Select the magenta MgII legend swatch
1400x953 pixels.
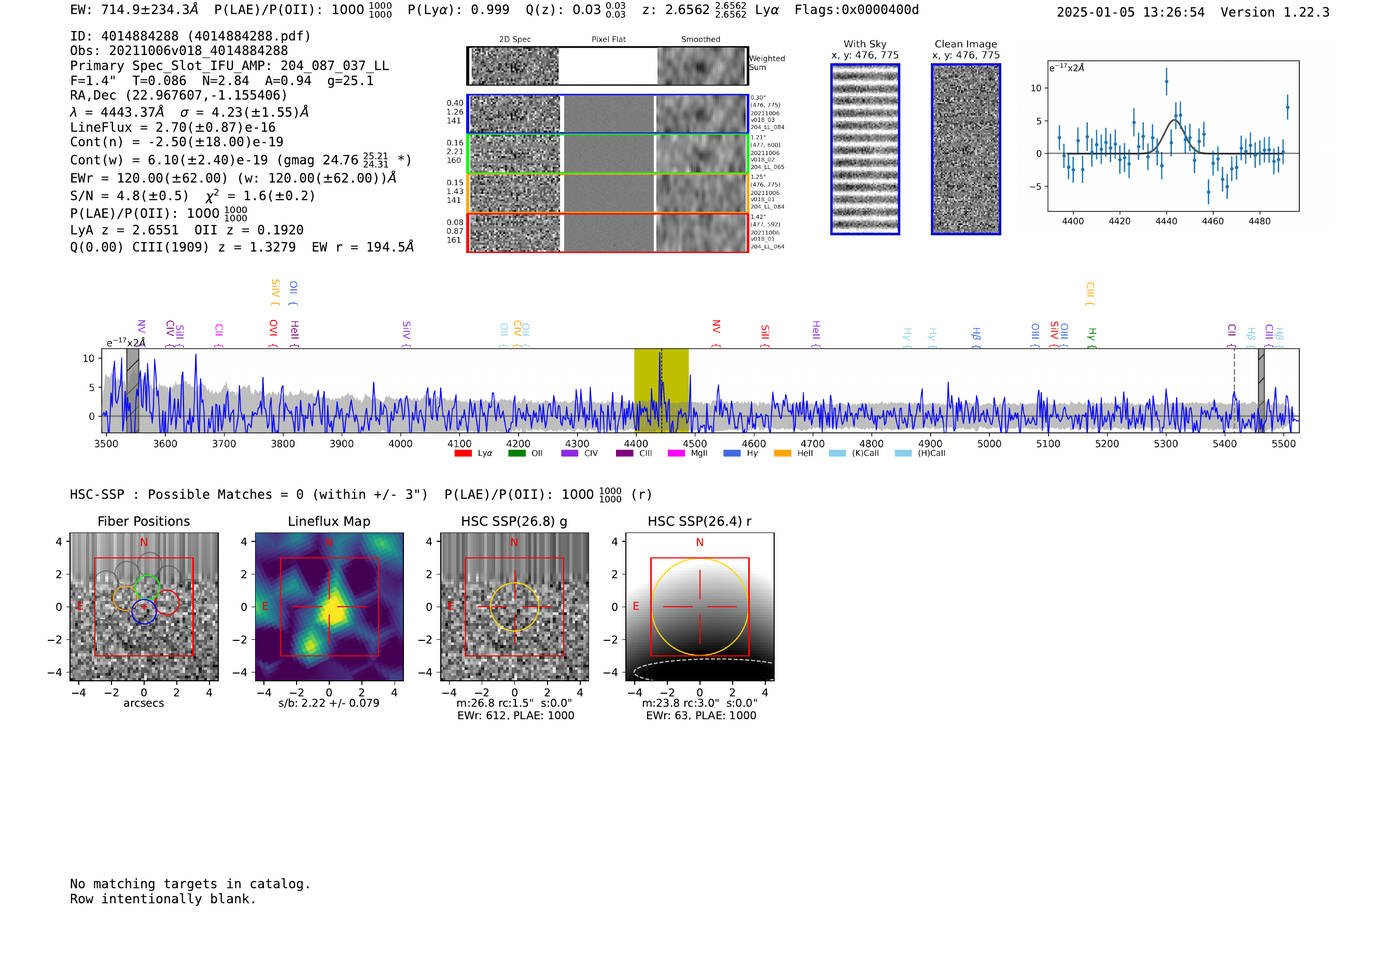pyautogui.click(x=676, y=454)
